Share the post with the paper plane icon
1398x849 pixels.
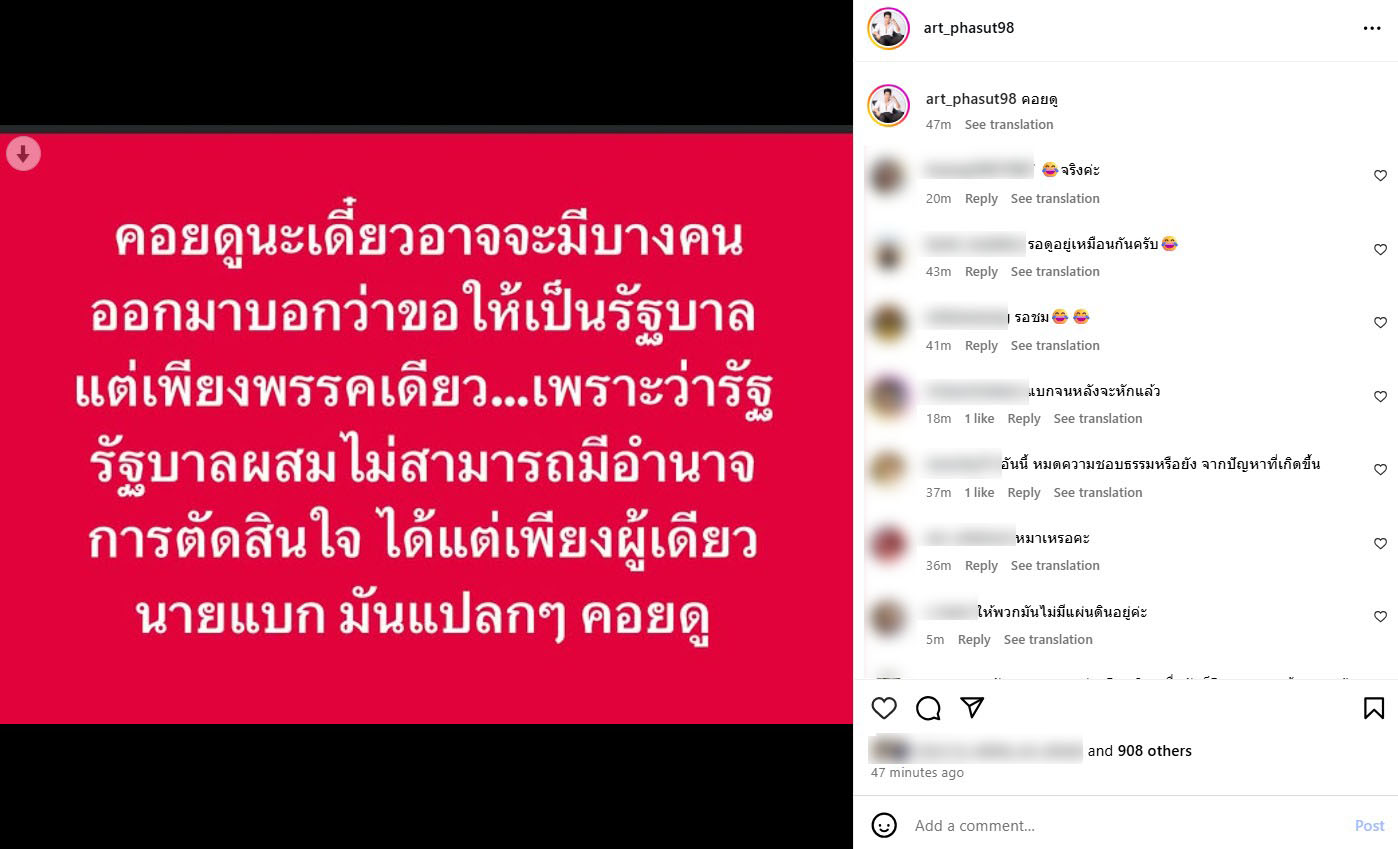click(x=972, y=708)
